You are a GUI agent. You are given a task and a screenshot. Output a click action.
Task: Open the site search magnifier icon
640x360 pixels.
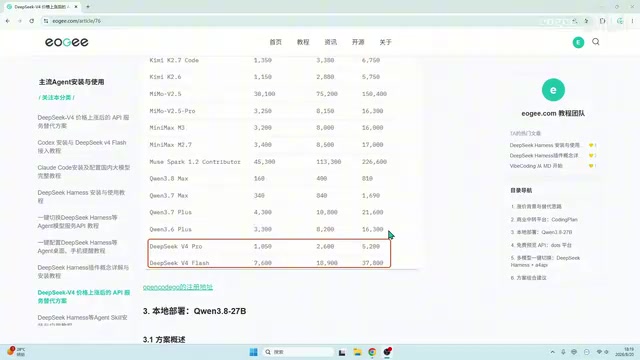[x=596, y=42]
